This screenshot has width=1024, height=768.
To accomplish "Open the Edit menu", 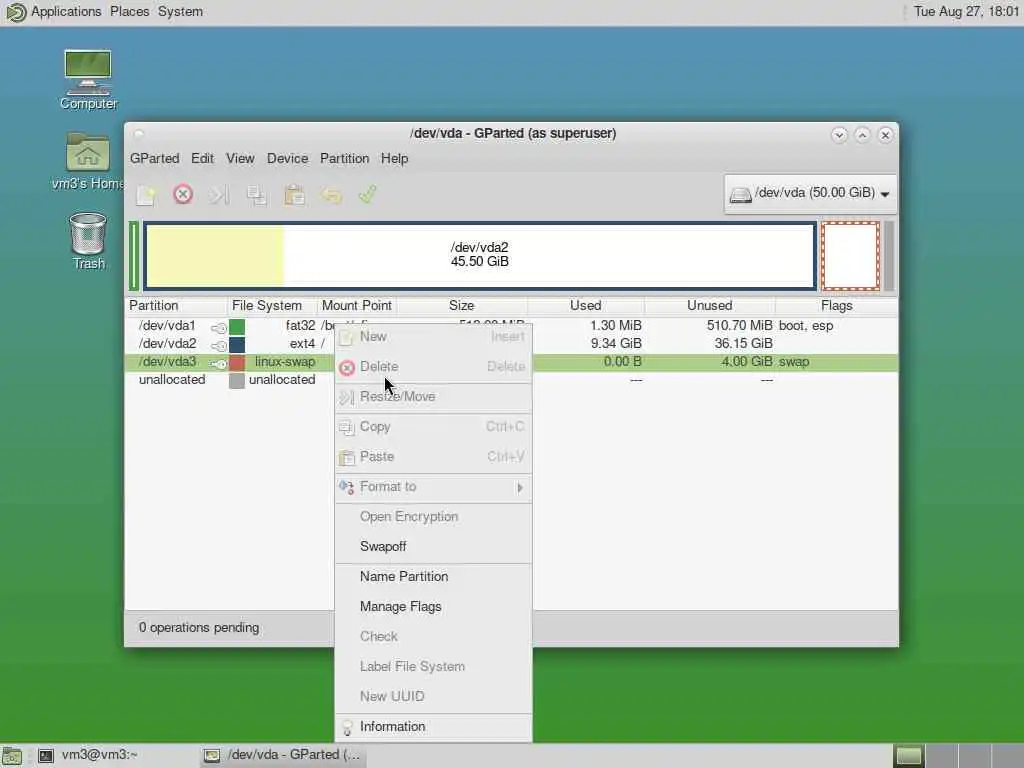I will coord(202,158).
